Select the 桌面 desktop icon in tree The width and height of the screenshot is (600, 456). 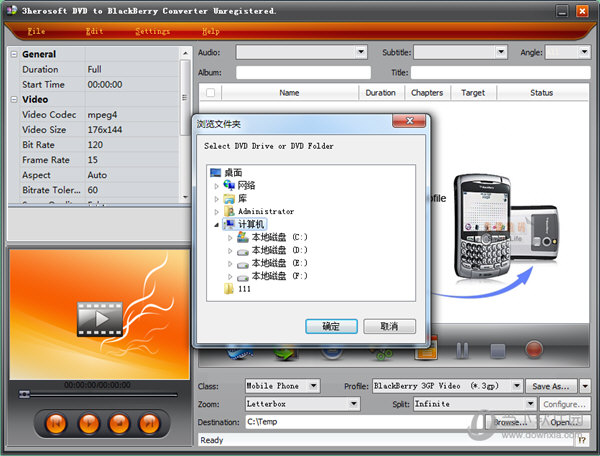[x=215, y=173]
